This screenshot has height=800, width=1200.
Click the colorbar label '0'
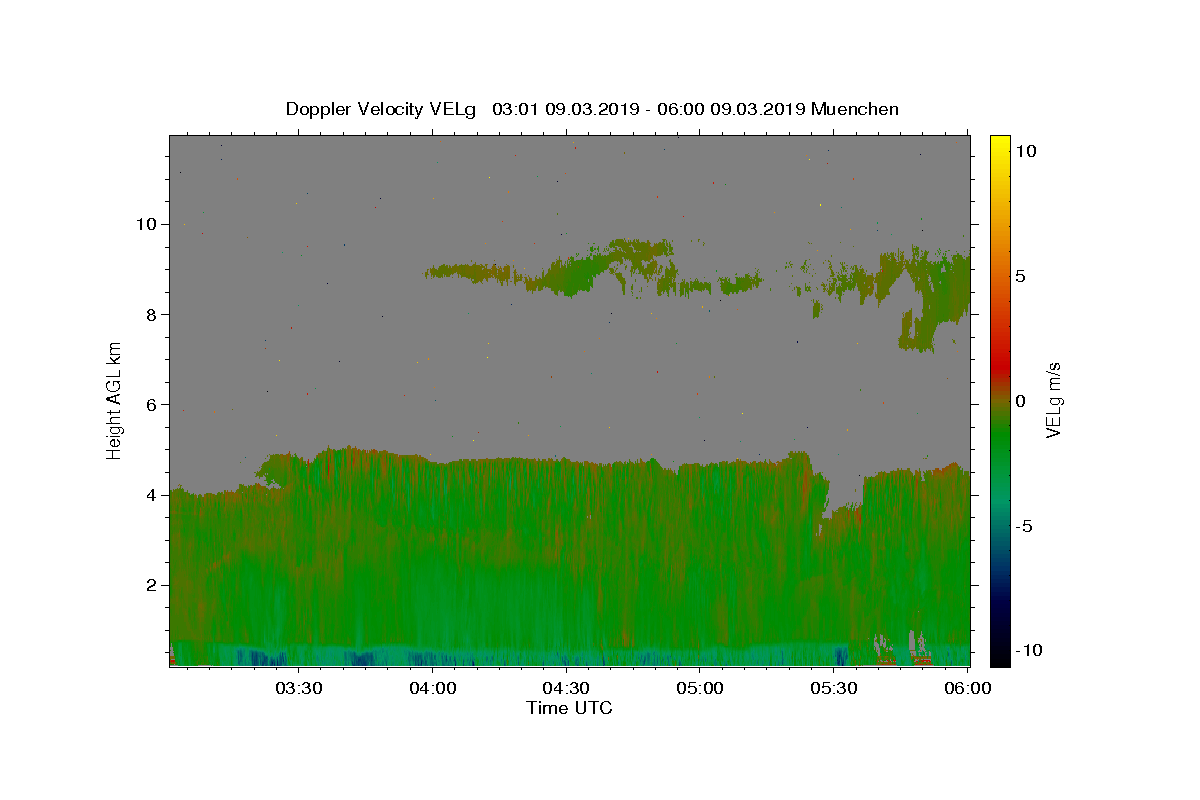pyautogui.click(x=1021, y=401)
